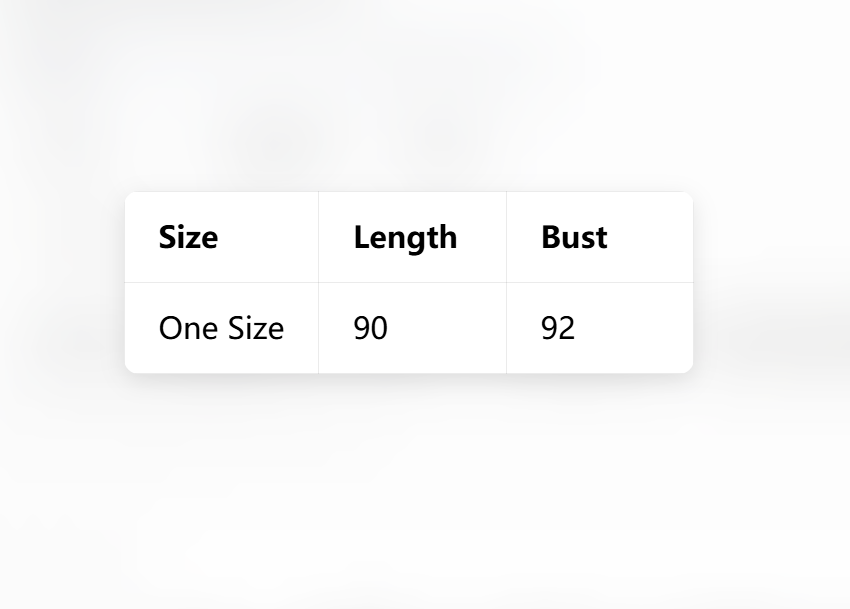The width and height of the screenshot is (850, 609).
Task: Click the blank area right of "Length" text
Action: pos(481,237)
